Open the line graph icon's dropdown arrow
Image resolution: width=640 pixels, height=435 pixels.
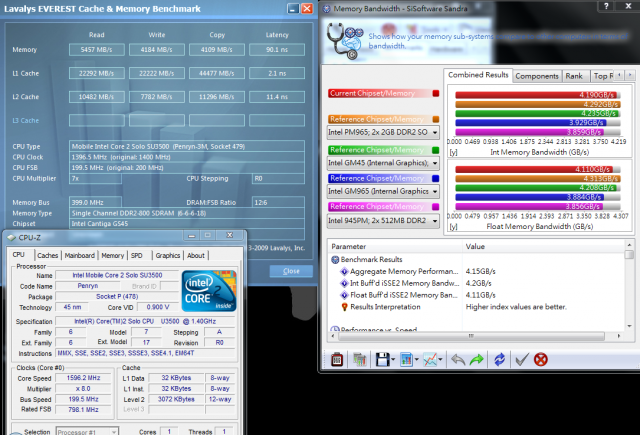(x=440, y=360)
